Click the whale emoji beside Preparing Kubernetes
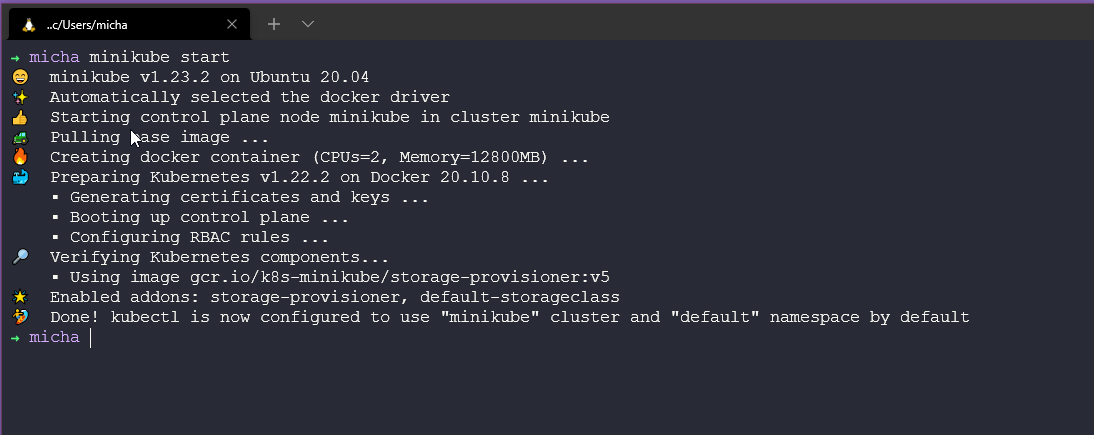 click(x=20, y=177)
